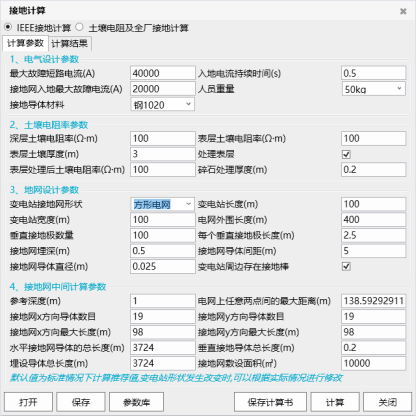Select the IEEE接地计算 radio button
This screenshot has height=416, width=416.
tap(8, 27)
